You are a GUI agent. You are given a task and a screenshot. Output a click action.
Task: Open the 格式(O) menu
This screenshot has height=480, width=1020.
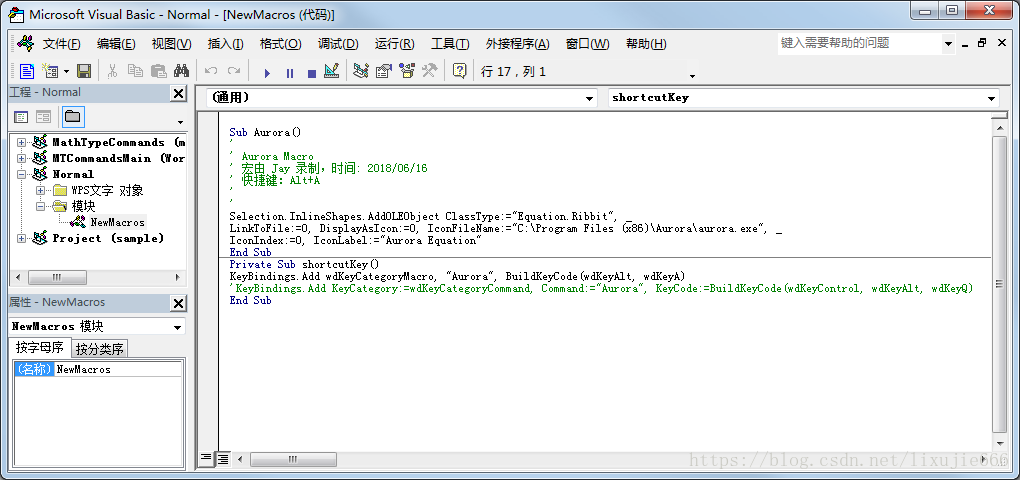280,44
